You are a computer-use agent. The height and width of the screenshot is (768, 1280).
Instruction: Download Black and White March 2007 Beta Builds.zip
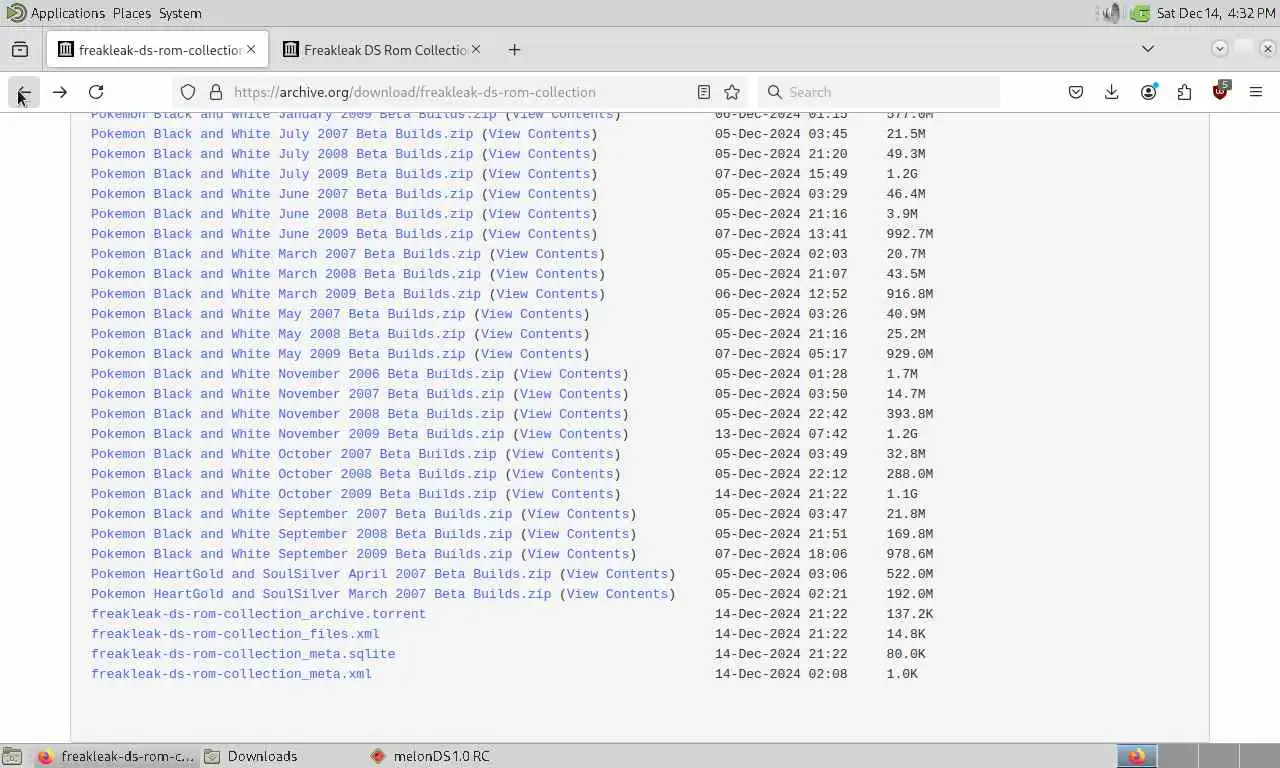[x=286, y=254]
